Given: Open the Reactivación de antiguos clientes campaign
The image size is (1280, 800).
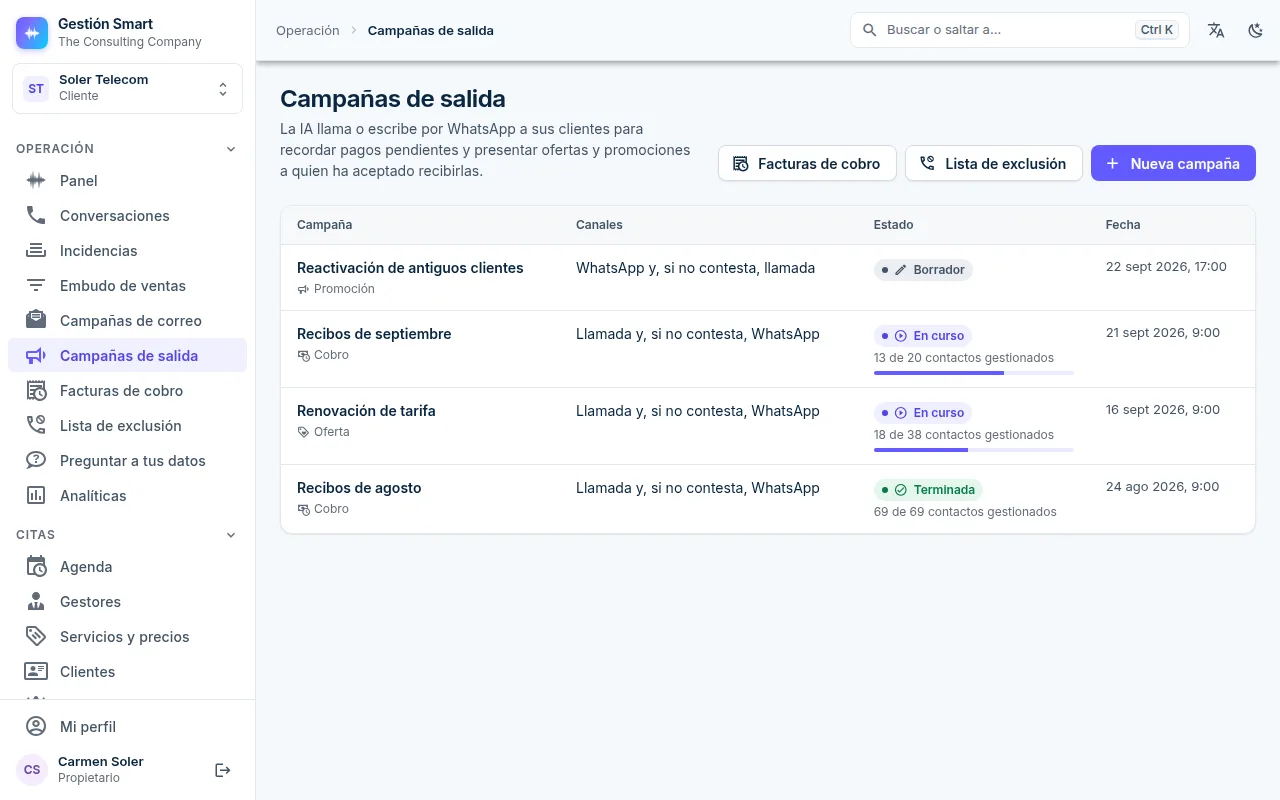Looking at the screenshot, I should (410, 268).
